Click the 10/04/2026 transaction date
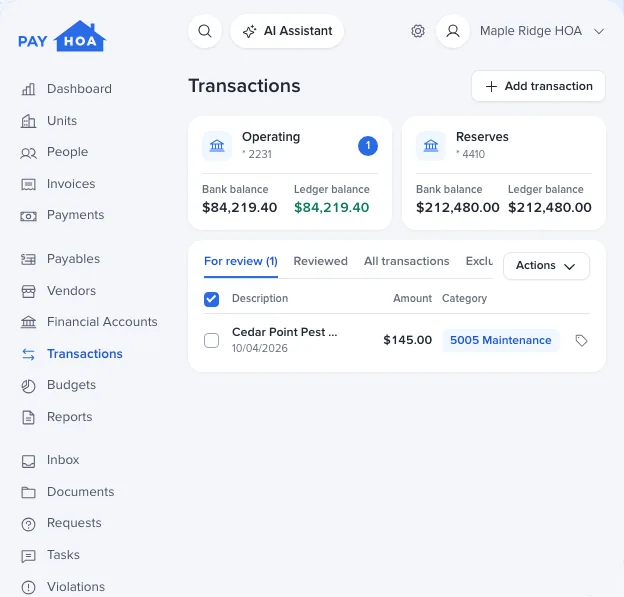 tap(260, 348)
